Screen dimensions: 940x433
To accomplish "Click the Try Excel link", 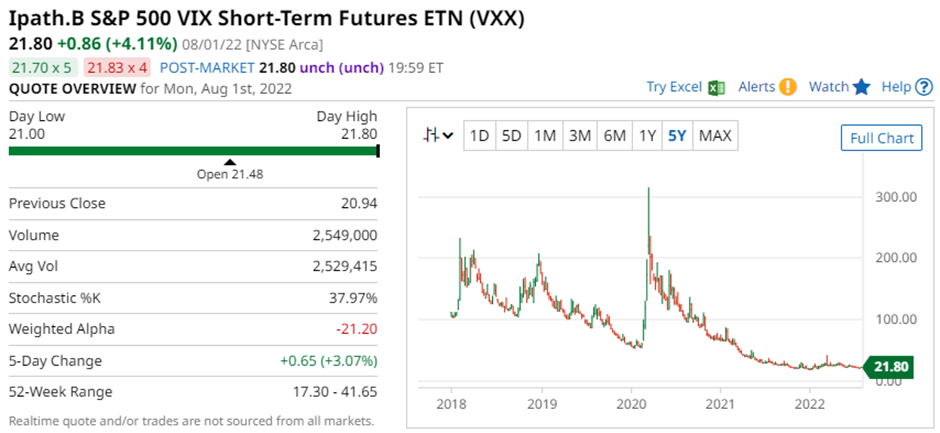I will tap(674, 87).
